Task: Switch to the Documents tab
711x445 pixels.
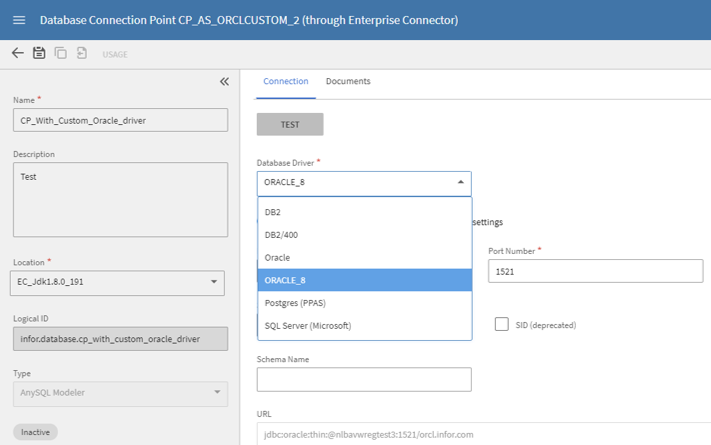Action: tap(348, 81)
